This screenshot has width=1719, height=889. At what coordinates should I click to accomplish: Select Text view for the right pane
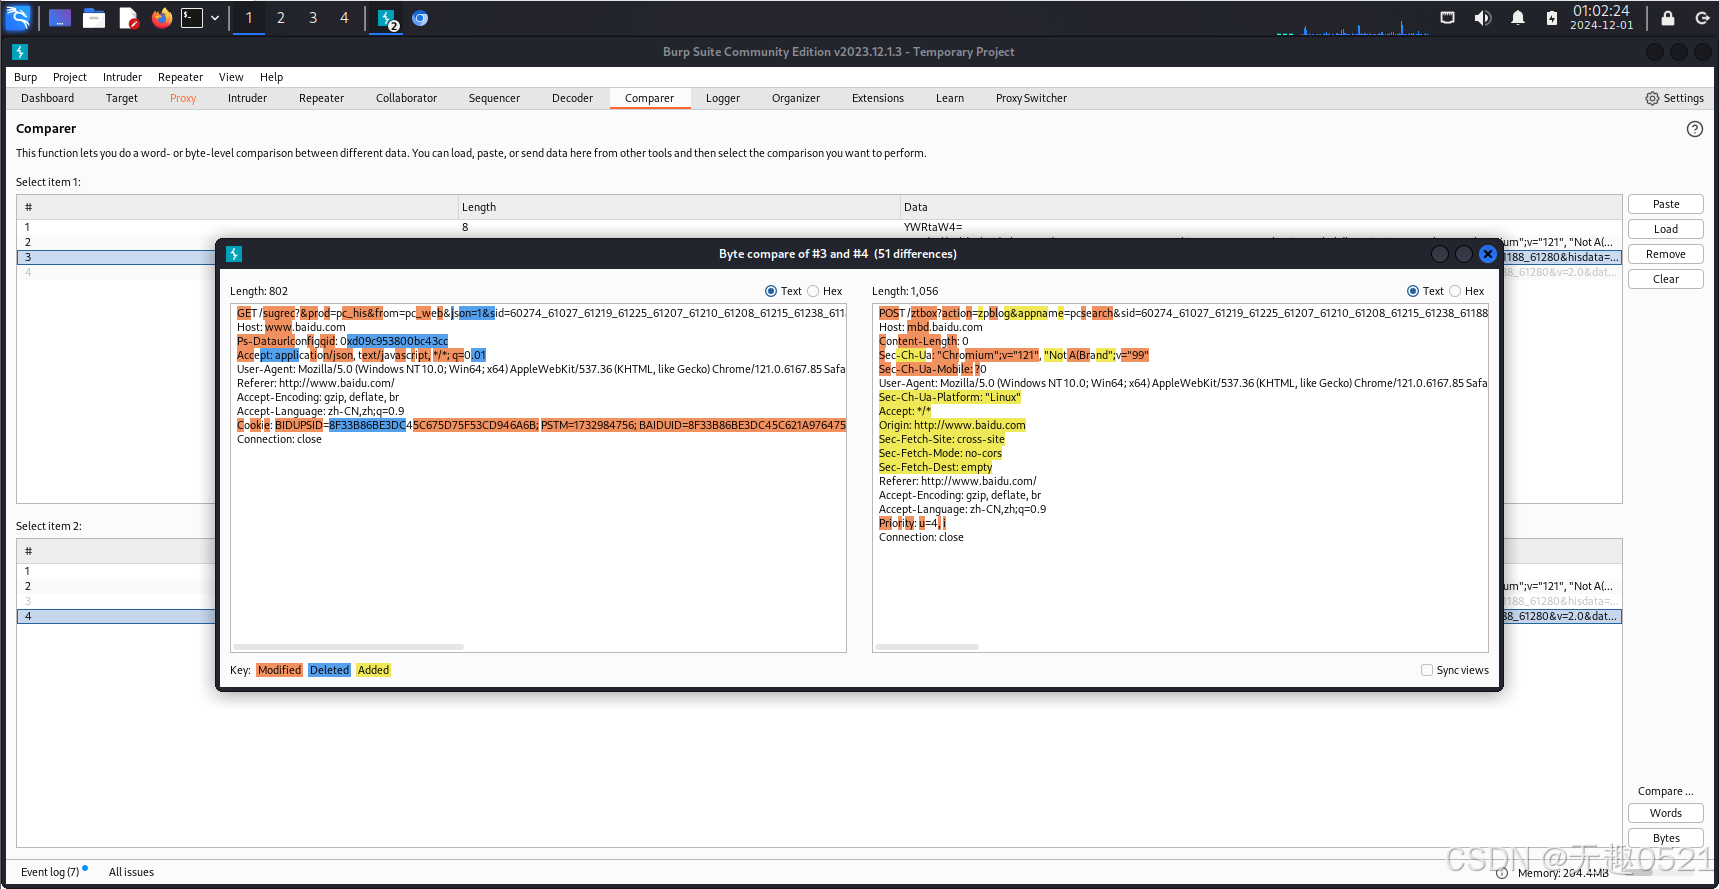[1413, 291]
